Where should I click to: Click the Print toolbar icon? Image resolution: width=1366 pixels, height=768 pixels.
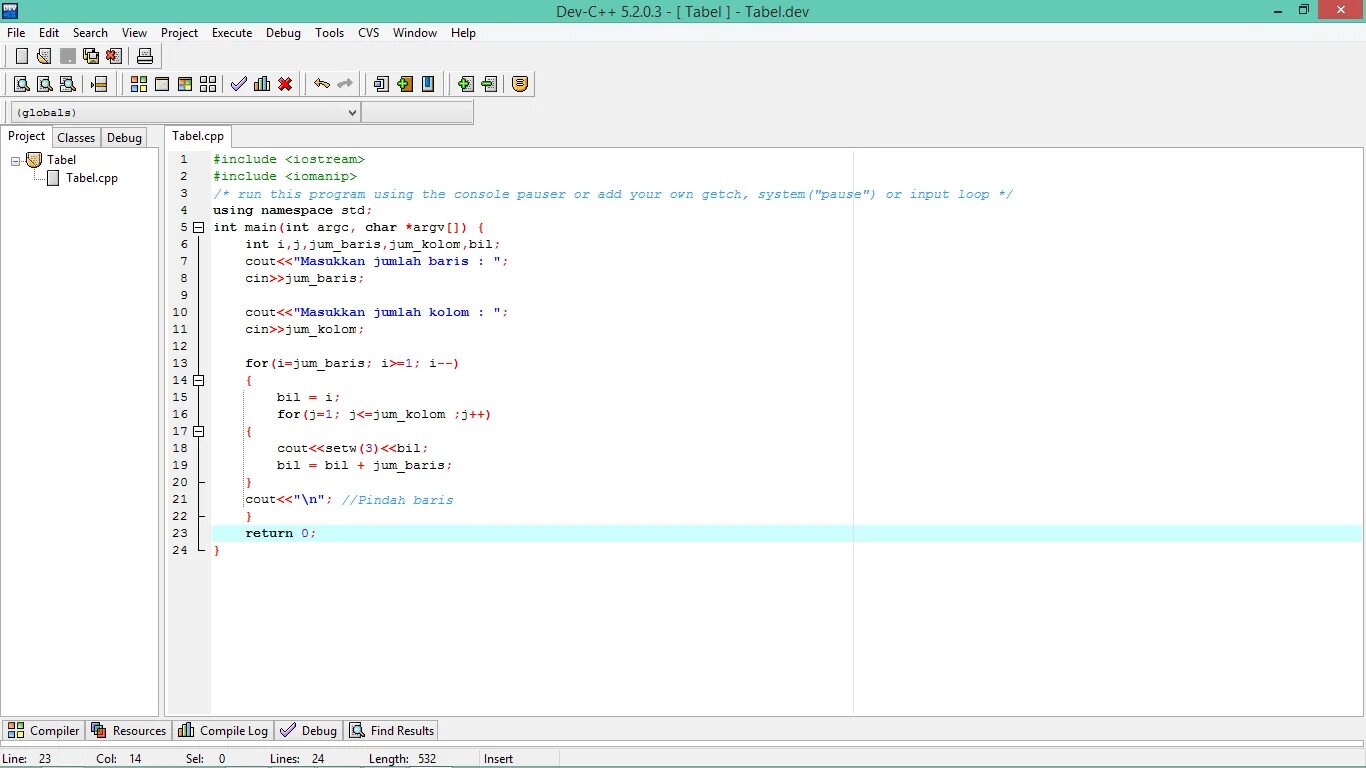point(145,56)
